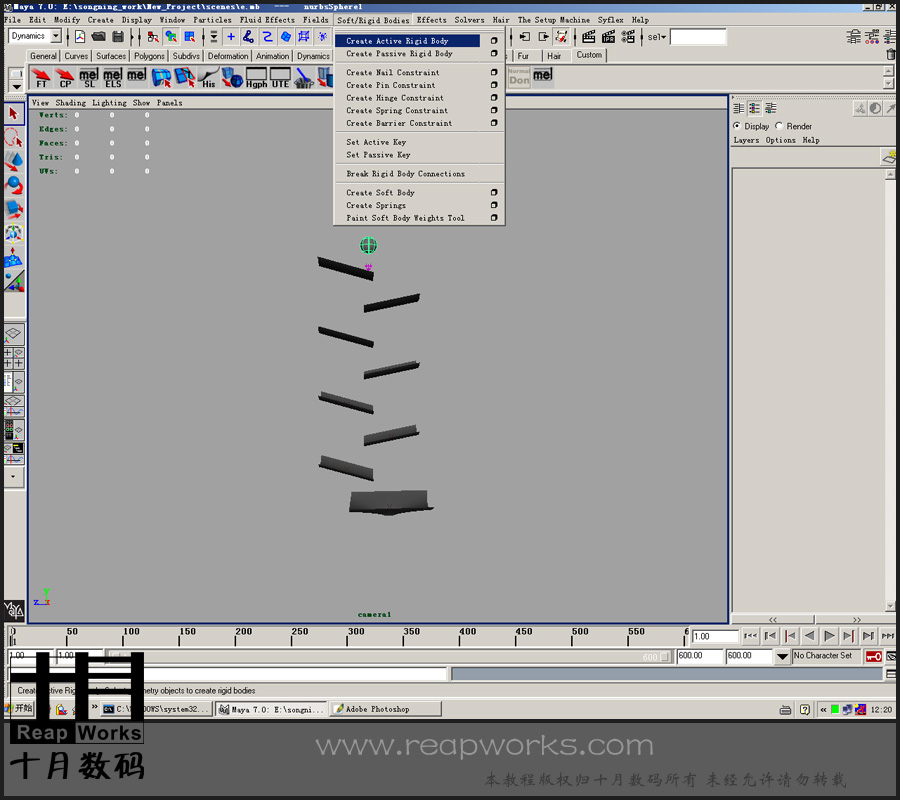The width and height of the screenshot is (900, 800).
Task: Activate the Scale tool
Action: click(x=14, y=209)
